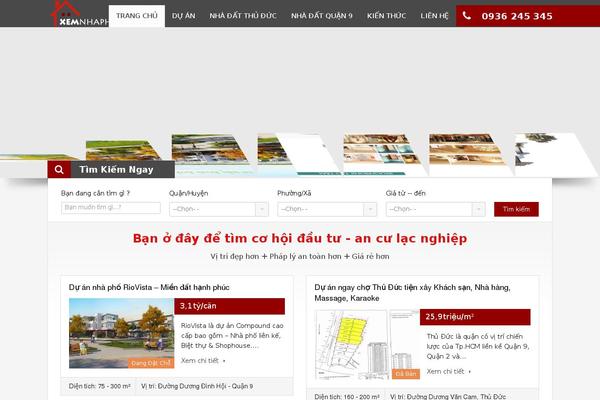Click 'Vị trí: Đường Dương Văn Cam, Thủ Đức'
Viewport: 600px width, 400px height.
[x=448, y=397]
